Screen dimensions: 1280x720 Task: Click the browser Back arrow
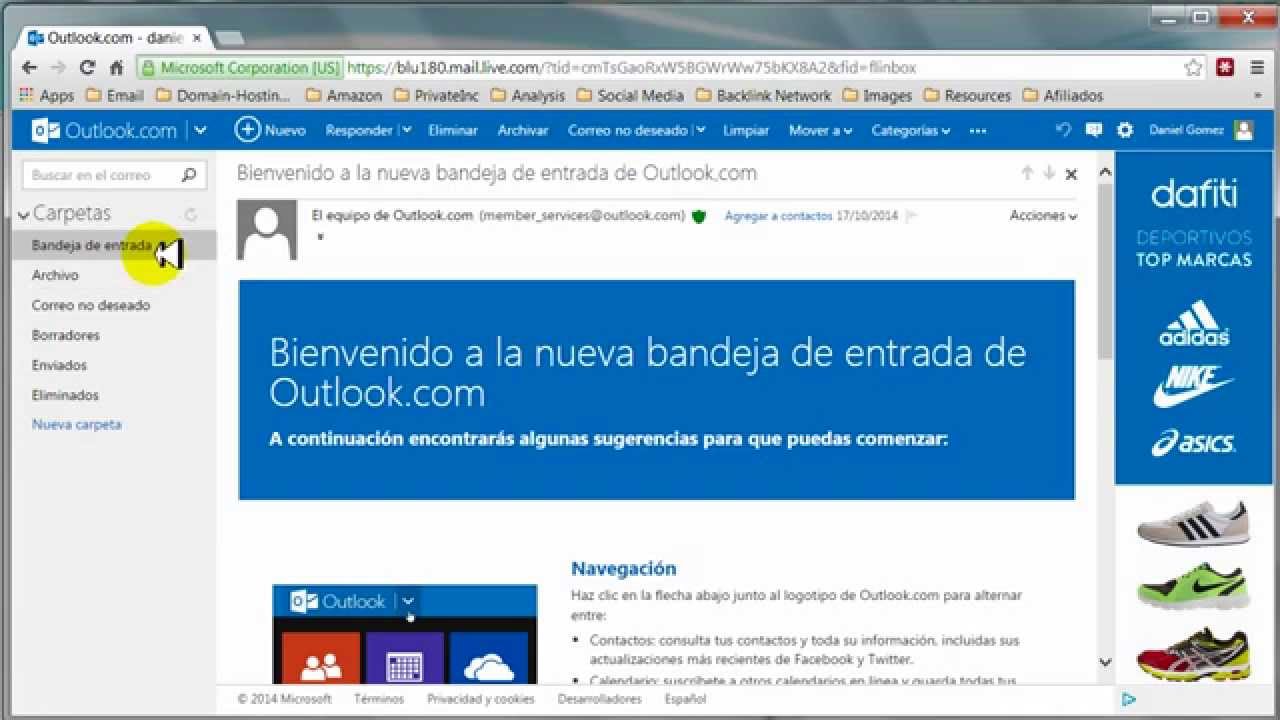29,68
